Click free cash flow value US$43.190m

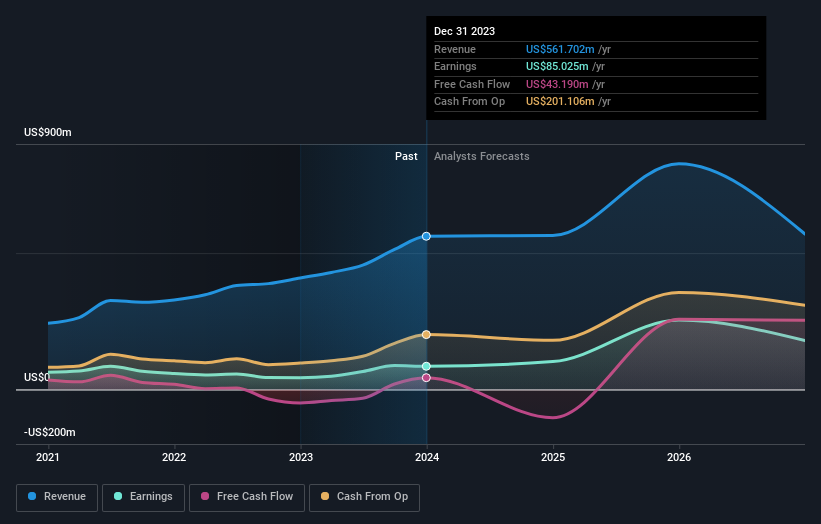coord(557,84)
